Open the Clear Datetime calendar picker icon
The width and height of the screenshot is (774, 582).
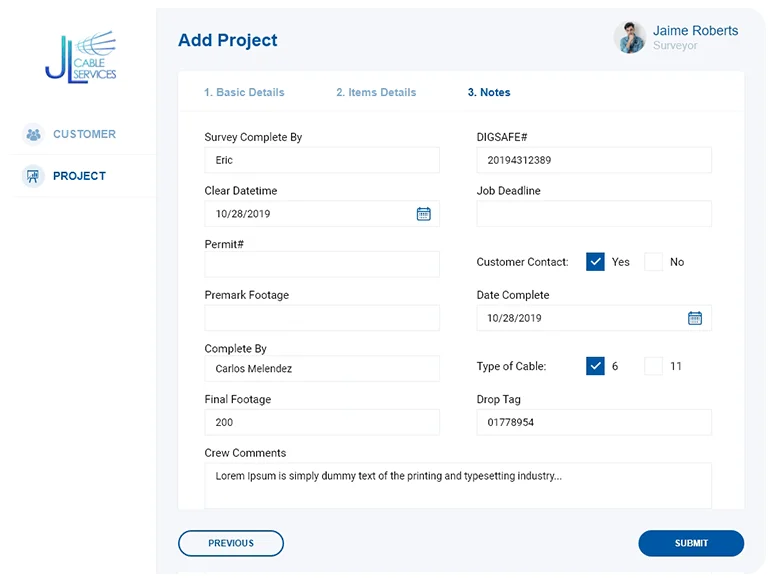click(x=423, y=214)
